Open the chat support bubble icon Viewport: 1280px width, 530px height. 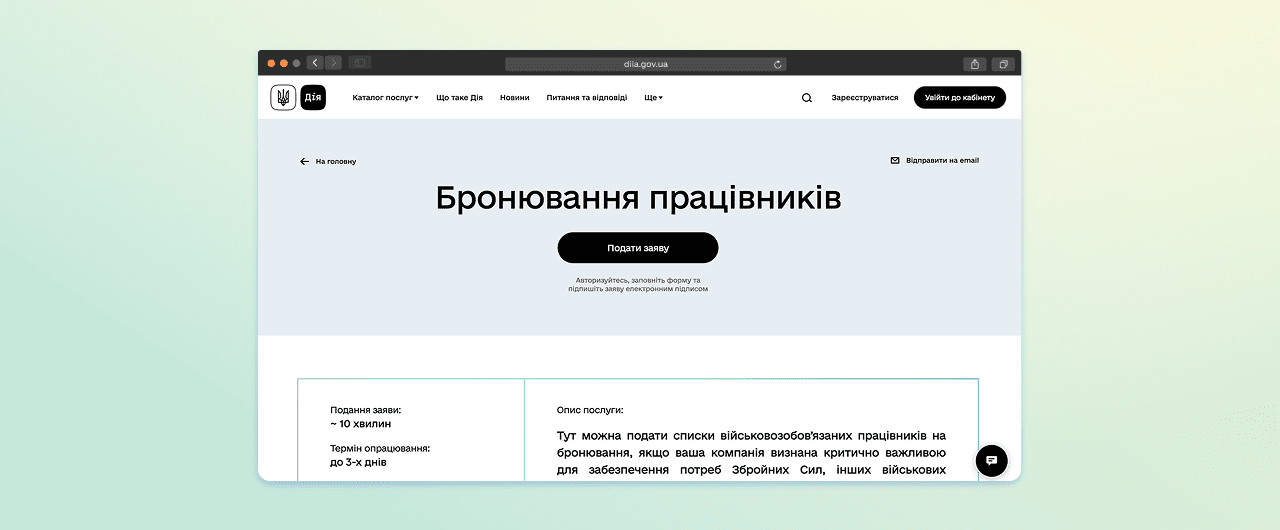tap(992, 461)
